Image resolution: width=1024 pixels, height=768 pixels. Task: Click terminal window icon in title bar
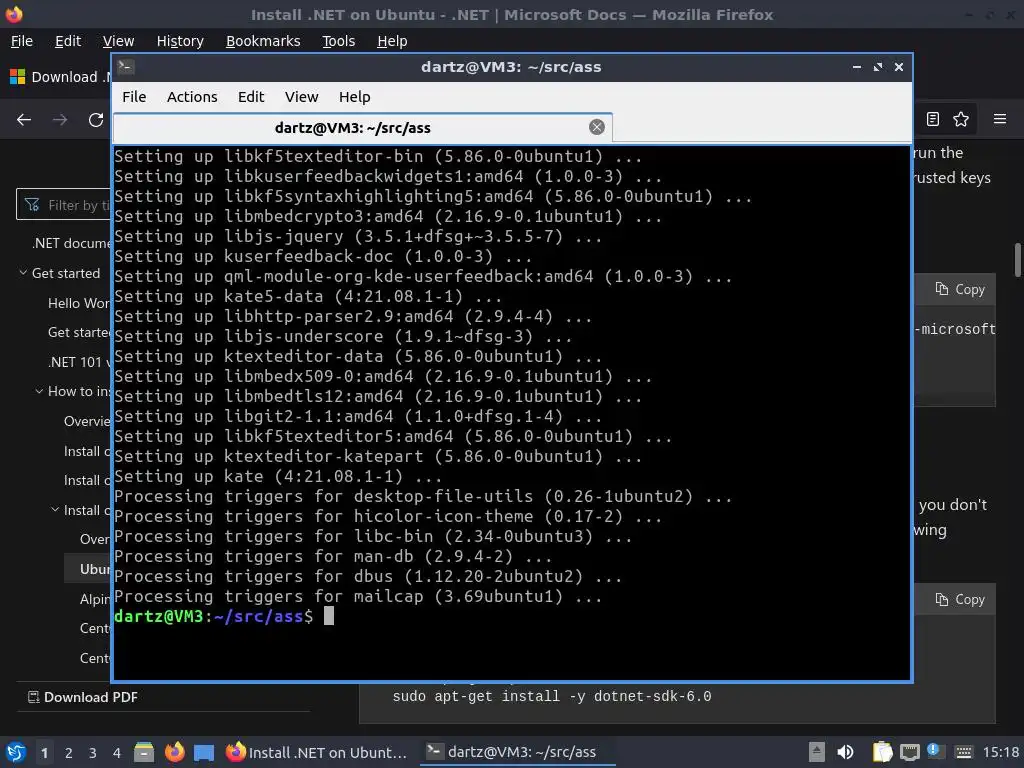point(126,66)
